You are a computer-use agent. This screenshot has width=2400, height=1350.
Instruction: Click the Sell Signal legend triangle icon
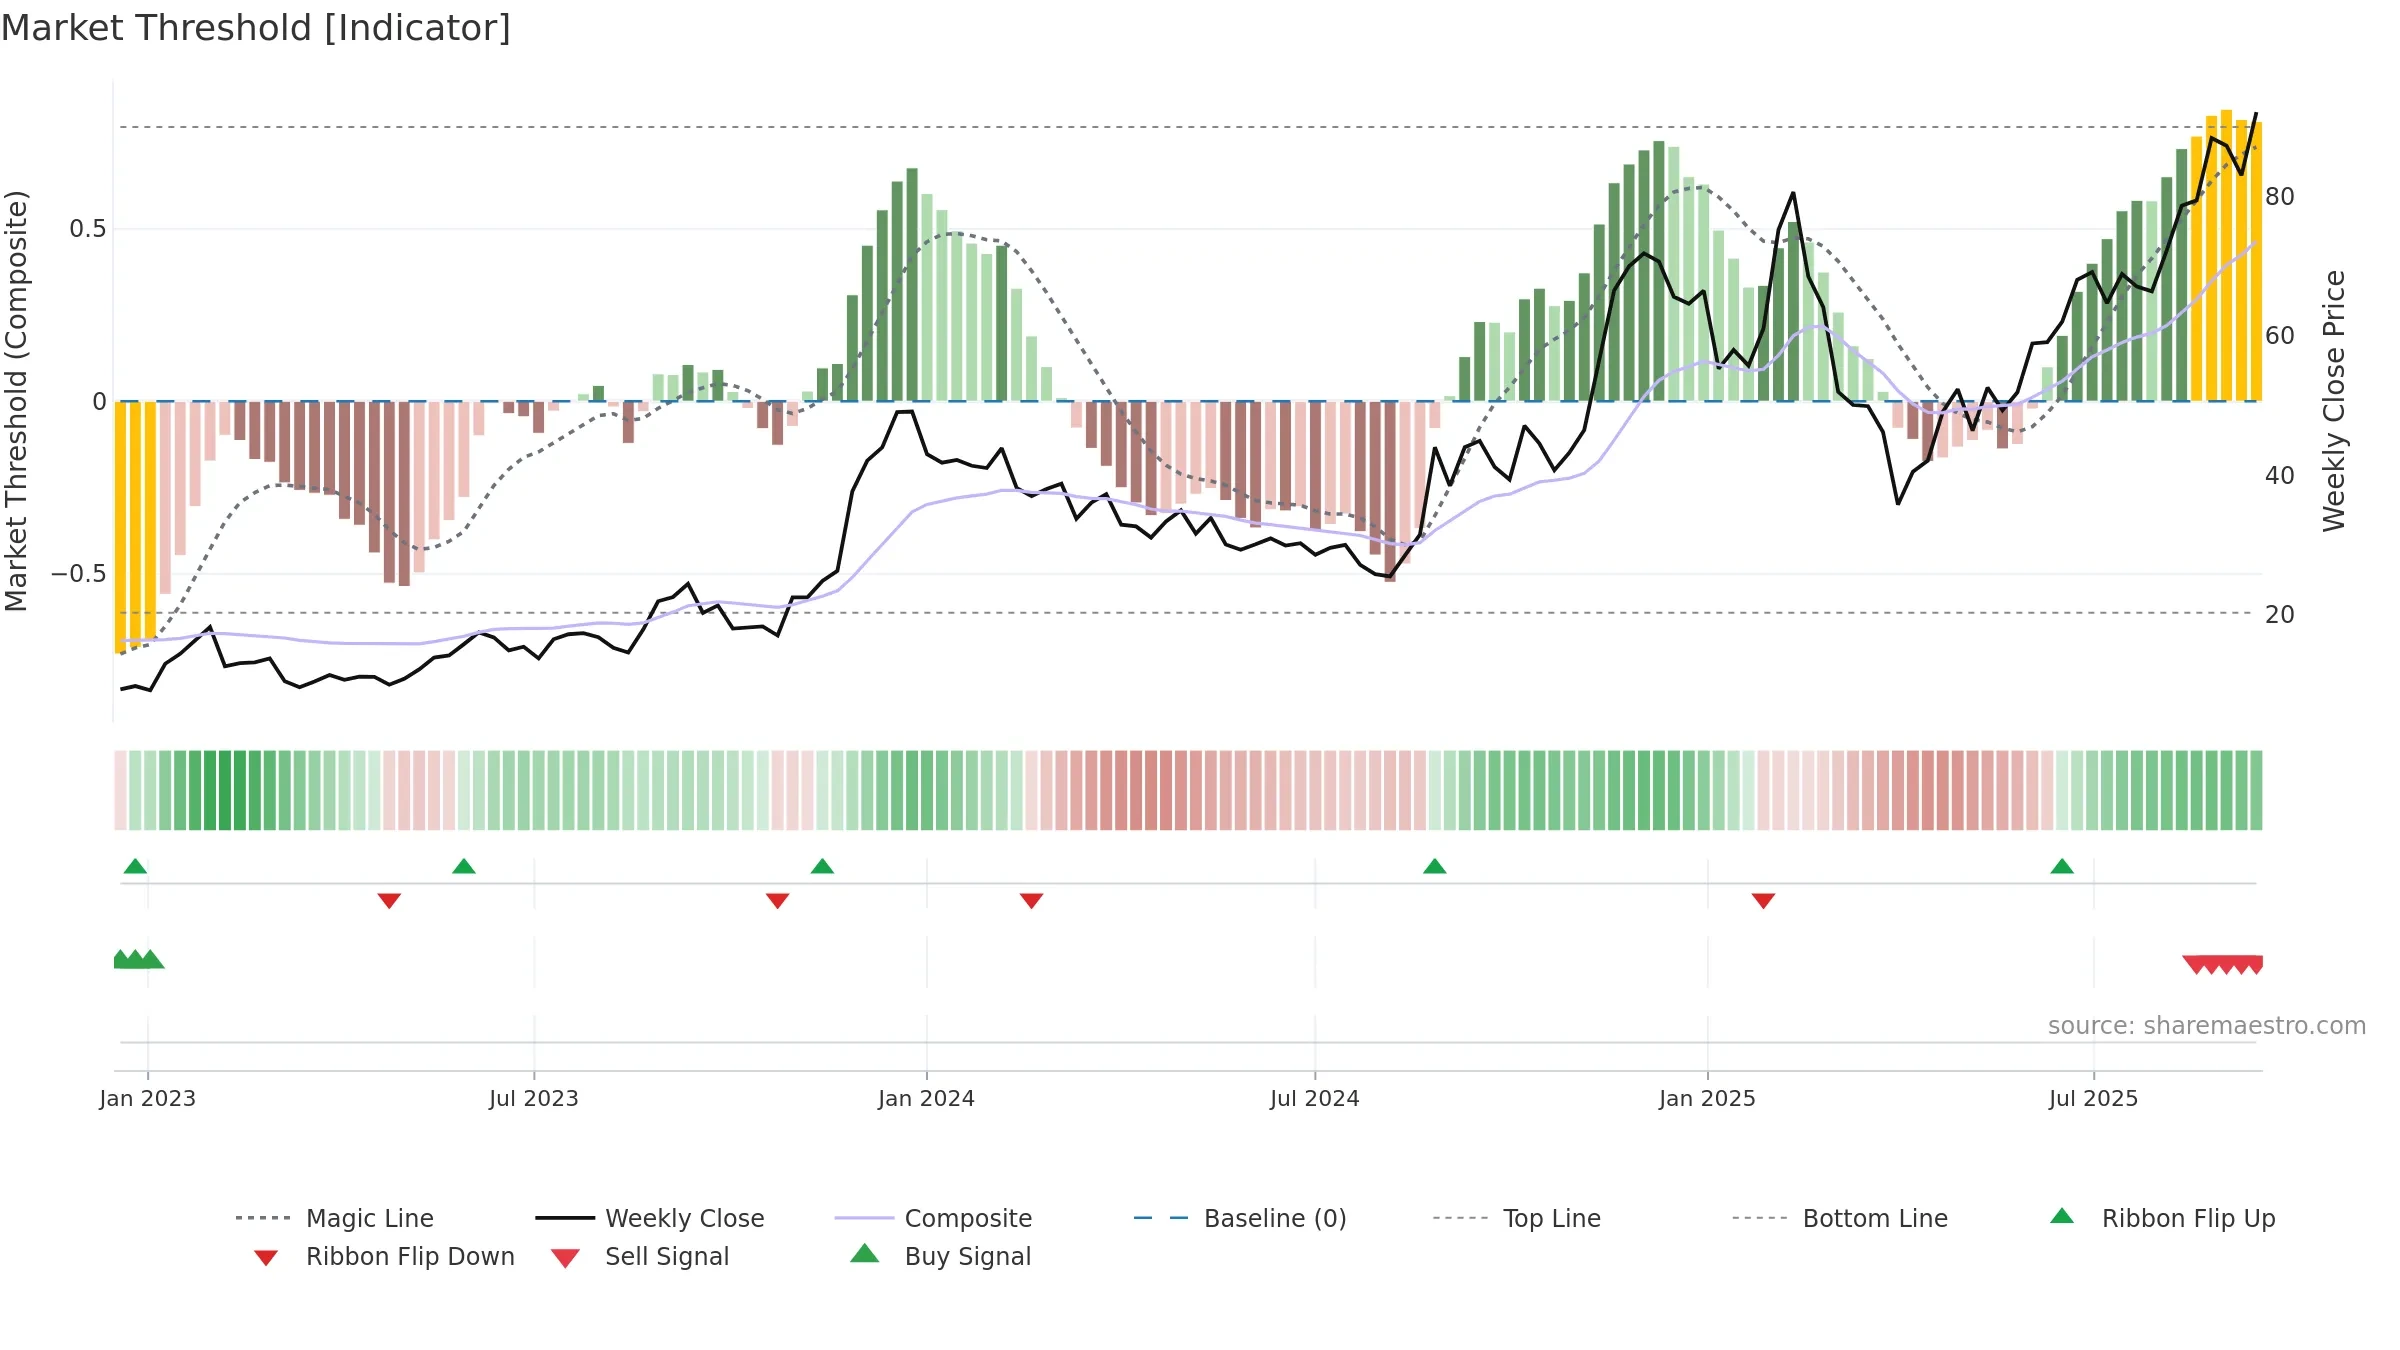[565, 1258]
